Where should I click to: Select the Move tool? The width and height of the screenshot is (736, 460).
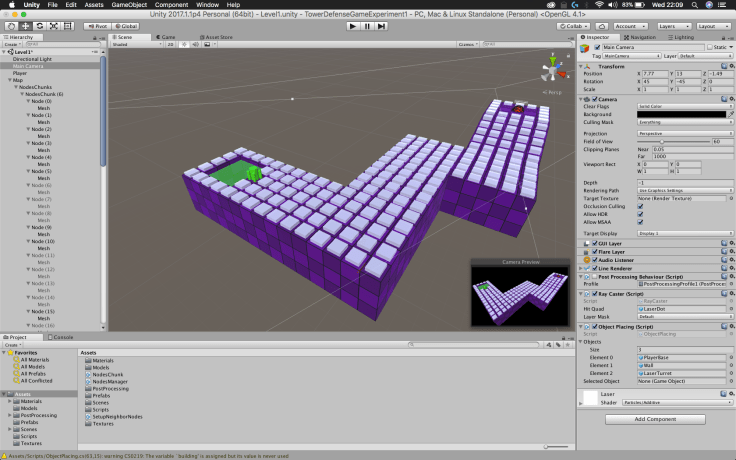point(24,26)
